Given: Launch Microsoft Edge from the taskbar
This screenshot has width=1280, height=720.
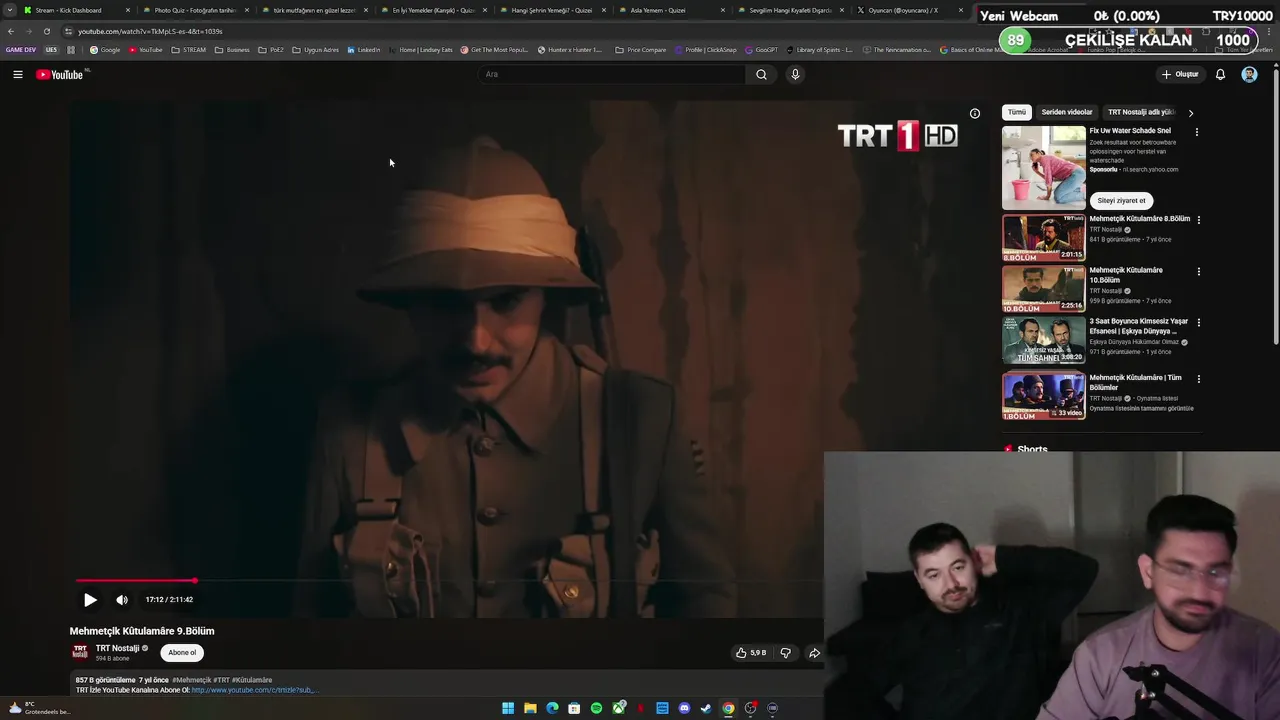Looking at the screenshot, I should pyautogui.click(x=552, y=708).
